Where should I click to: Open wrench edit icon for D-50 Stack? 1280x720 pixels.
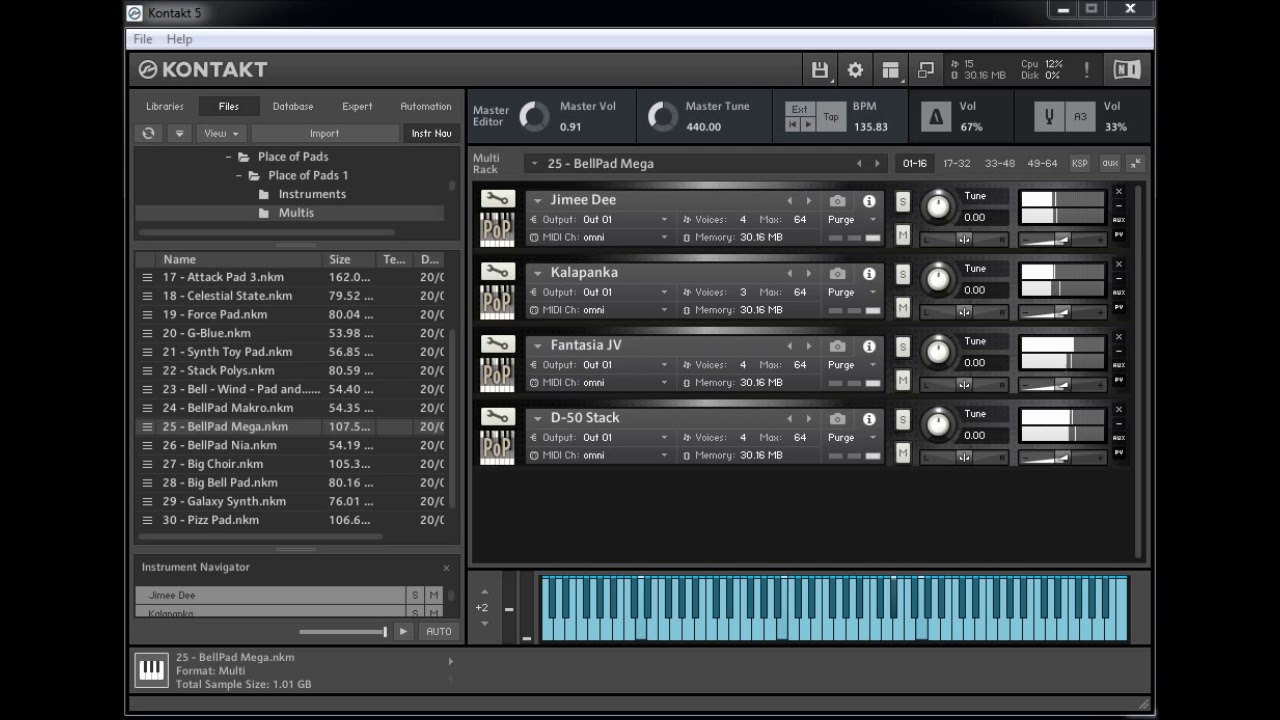(497, 416)
